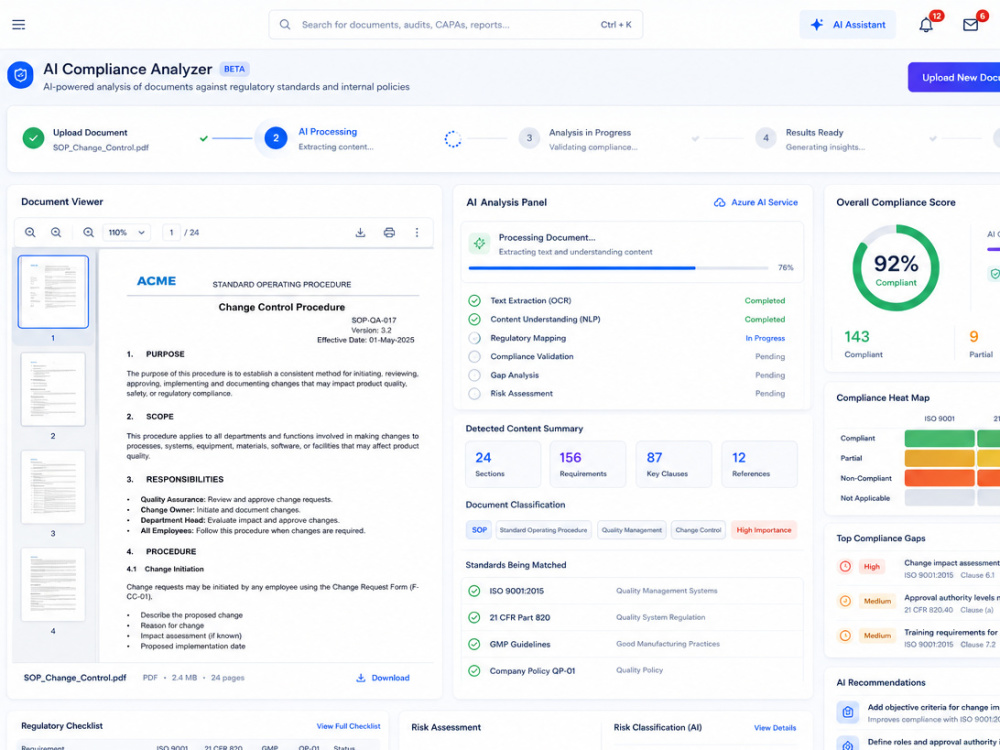Click the 21 CFR Part 820 check icon
The height and width of the screenshot is (750, 1000).
tap(474, 617)
